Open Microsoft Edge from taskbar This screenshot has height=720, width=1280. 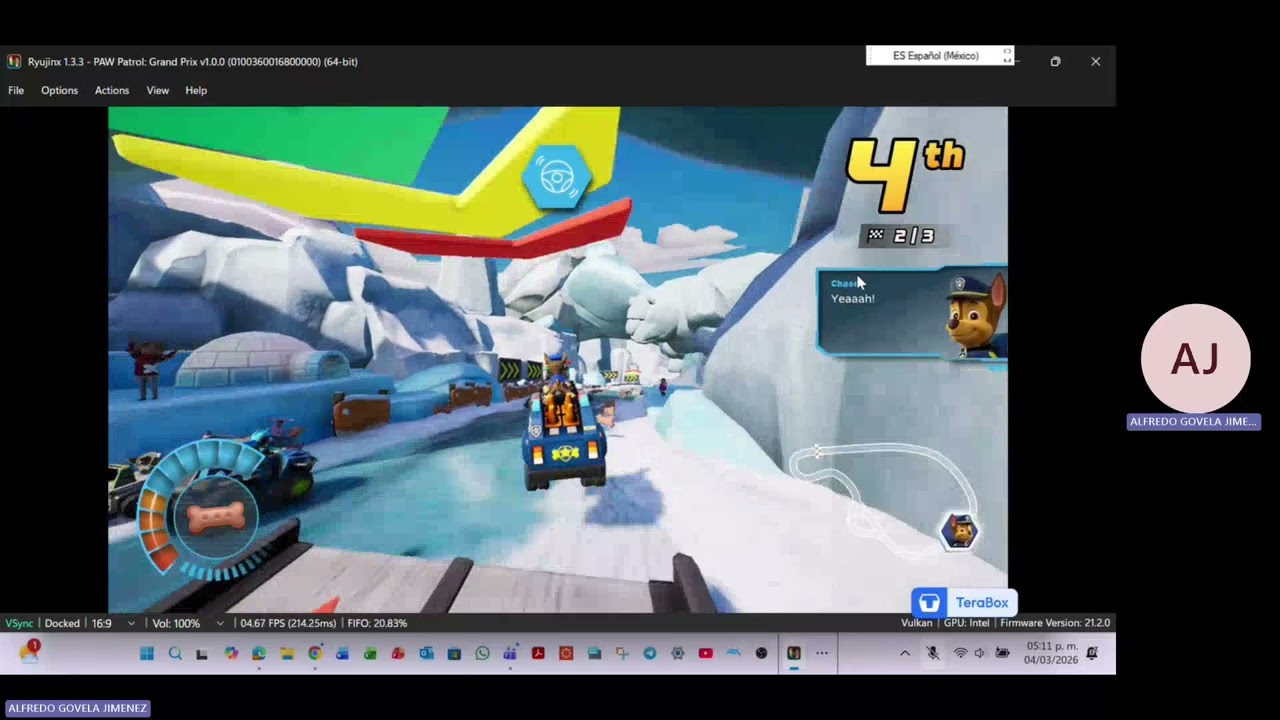click(x=259, y=653)
